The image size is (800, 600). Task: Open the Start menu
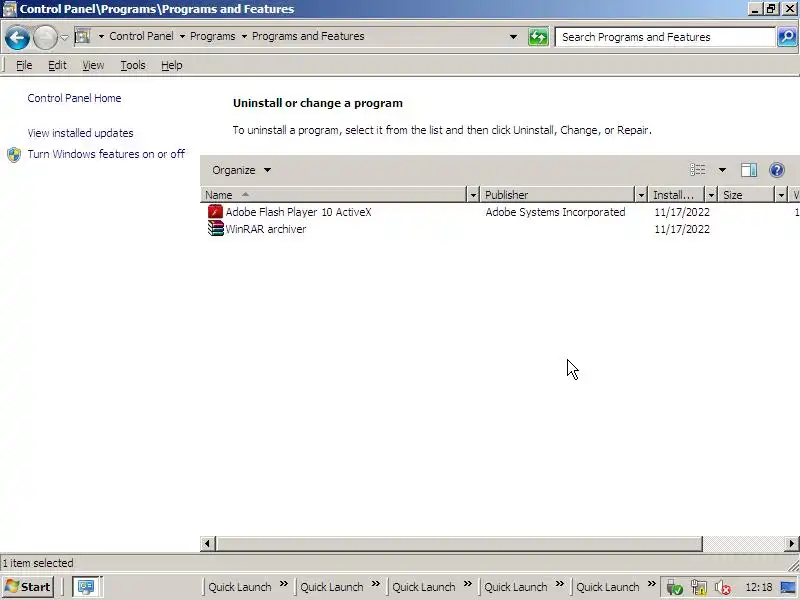click(x=29, y=587)
